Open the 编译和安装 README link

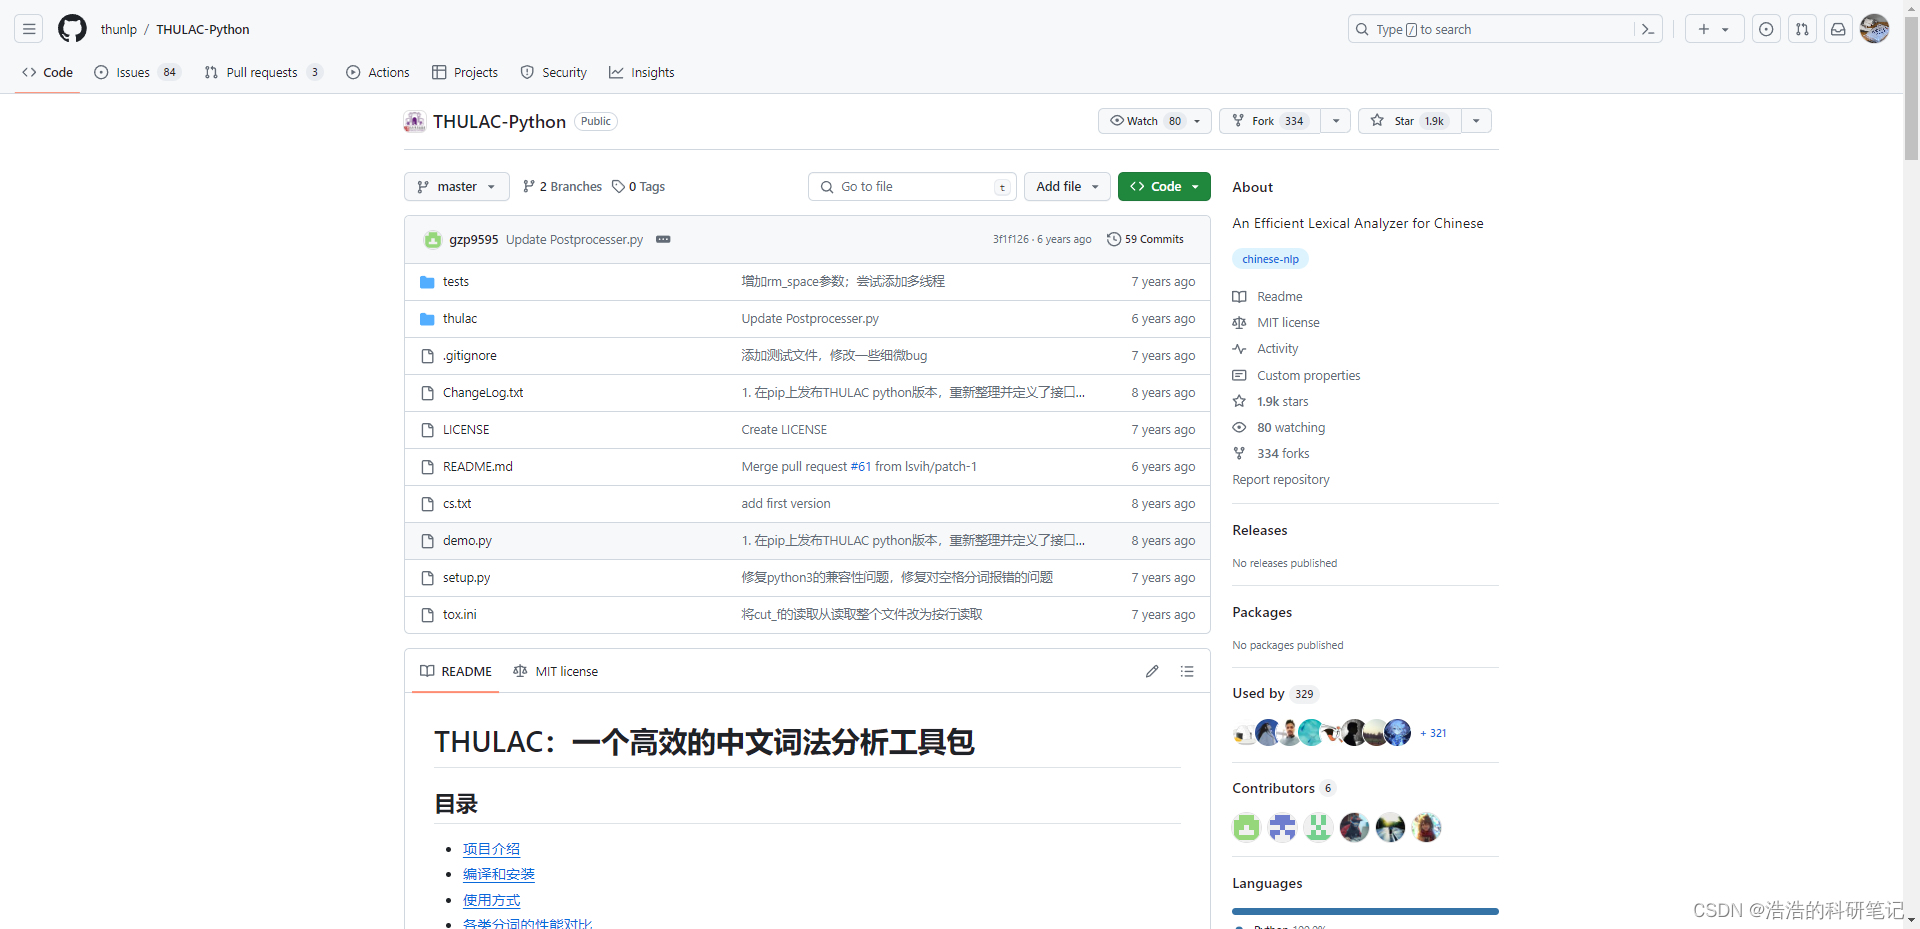point(499,874)
